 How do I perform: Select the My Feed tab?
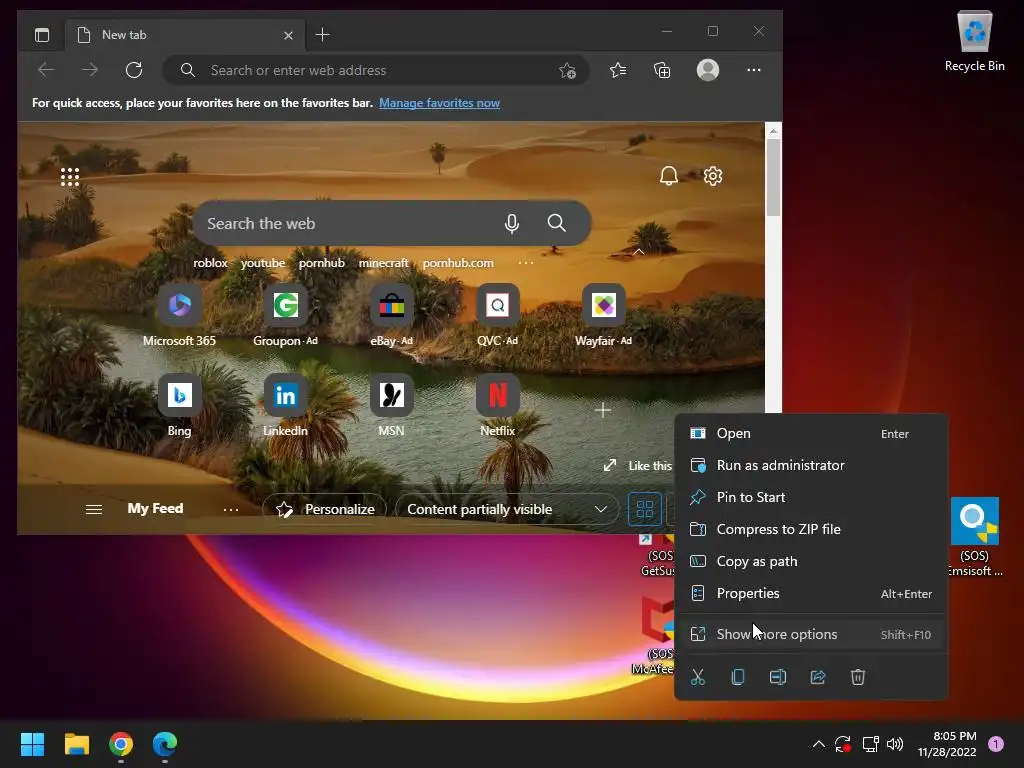[x=155, y=508]
